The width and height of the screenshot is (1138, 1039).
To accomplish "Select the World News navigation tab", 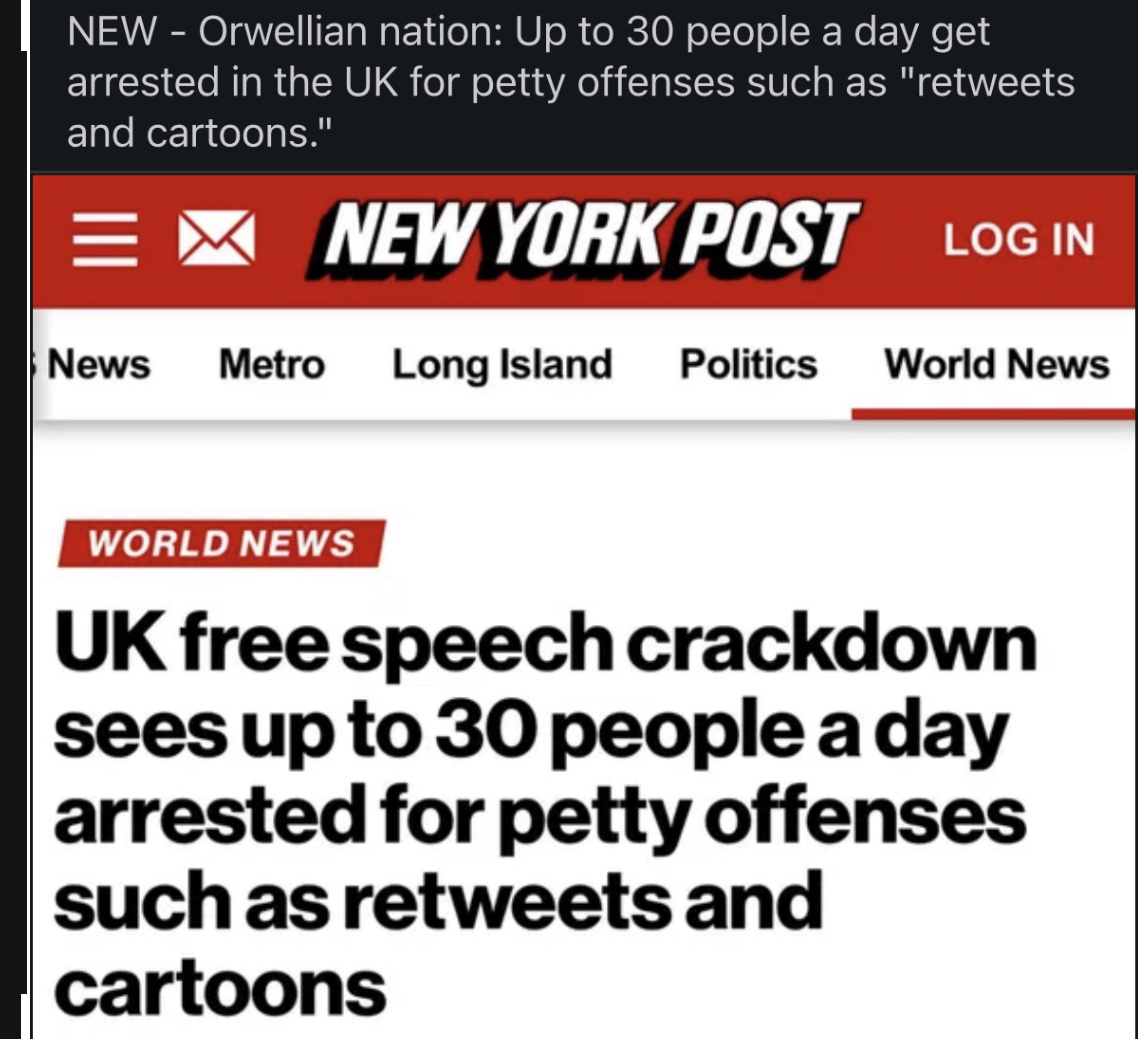I will 996,364.
